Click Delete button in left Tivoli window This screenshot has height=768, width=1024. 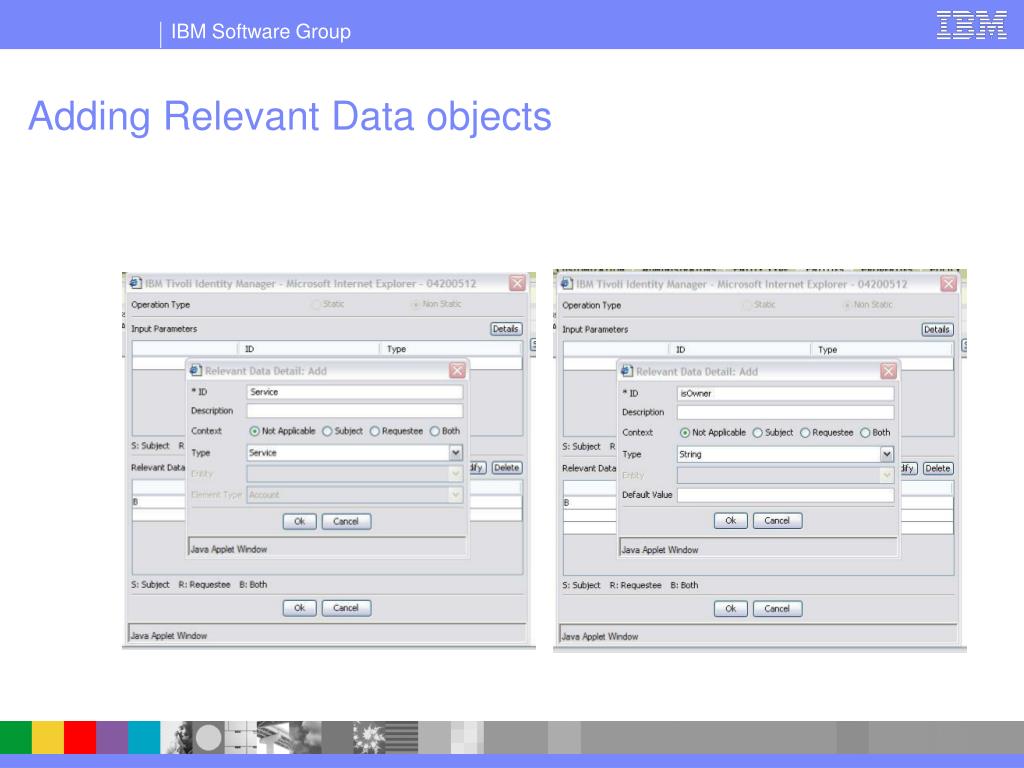pyautogui.click(x=506, y=468)
